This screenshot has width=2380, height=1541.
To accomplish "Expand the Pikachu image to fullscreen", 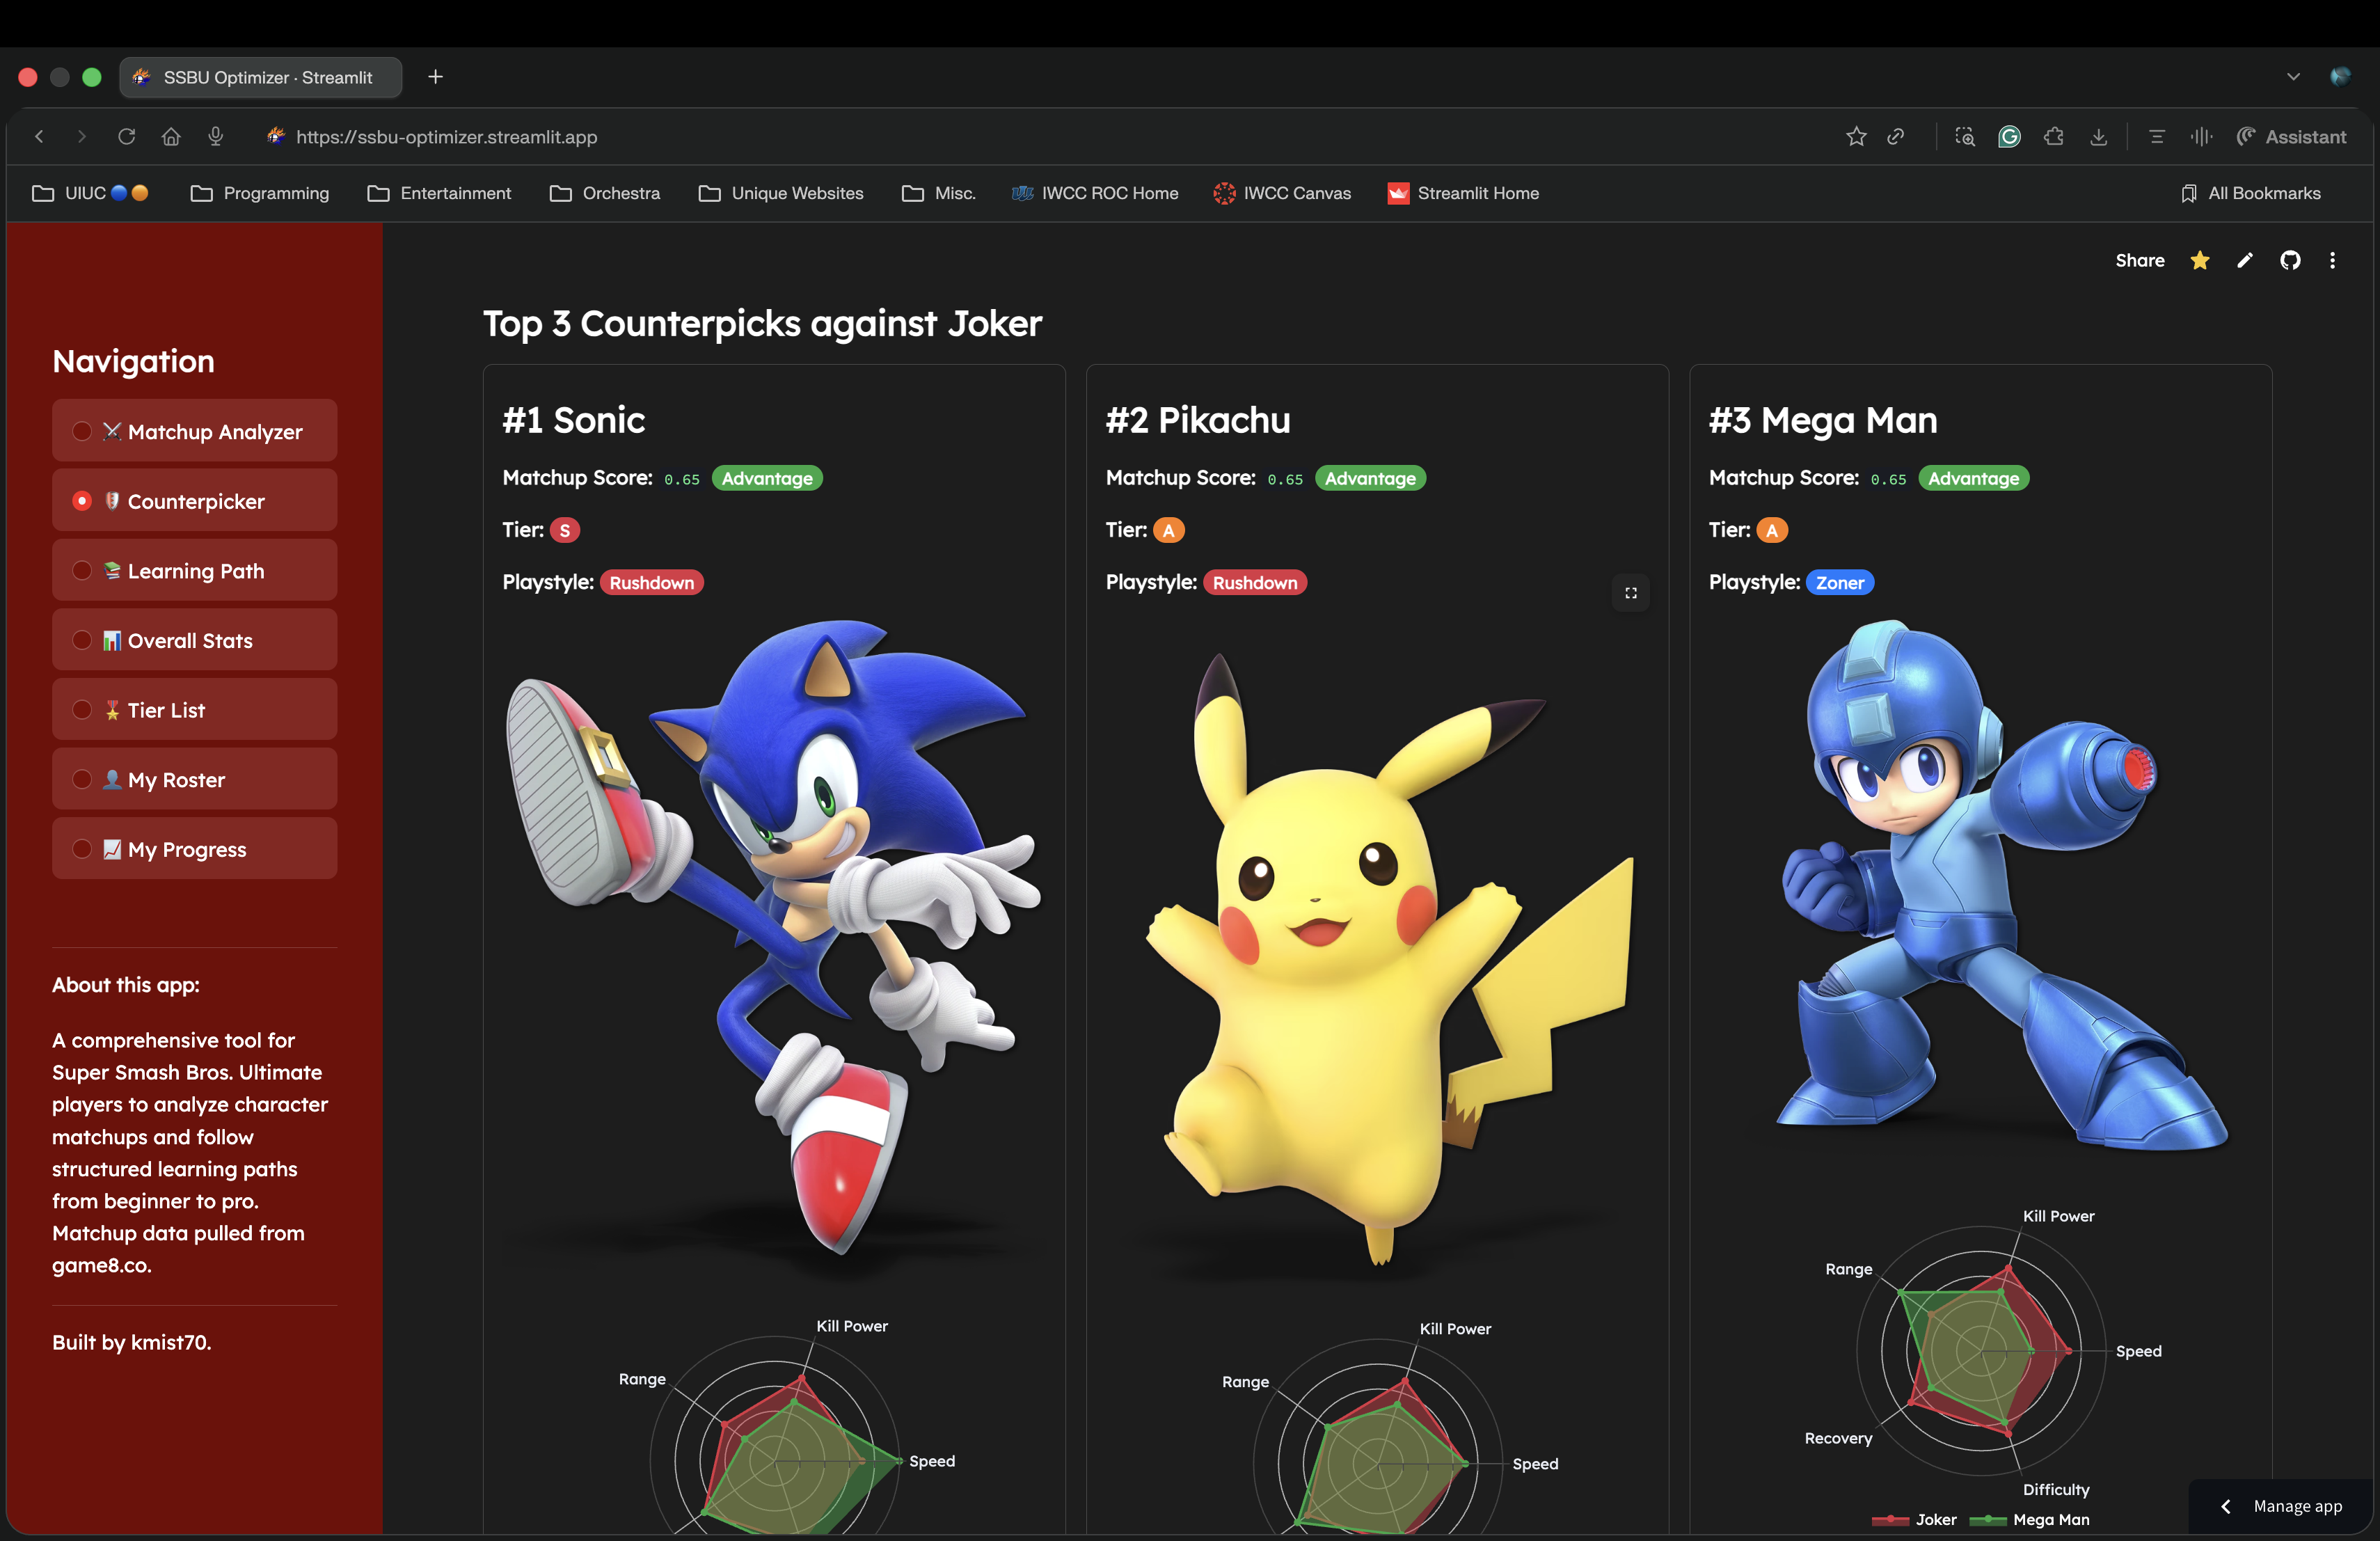I will pos(1631,593).
